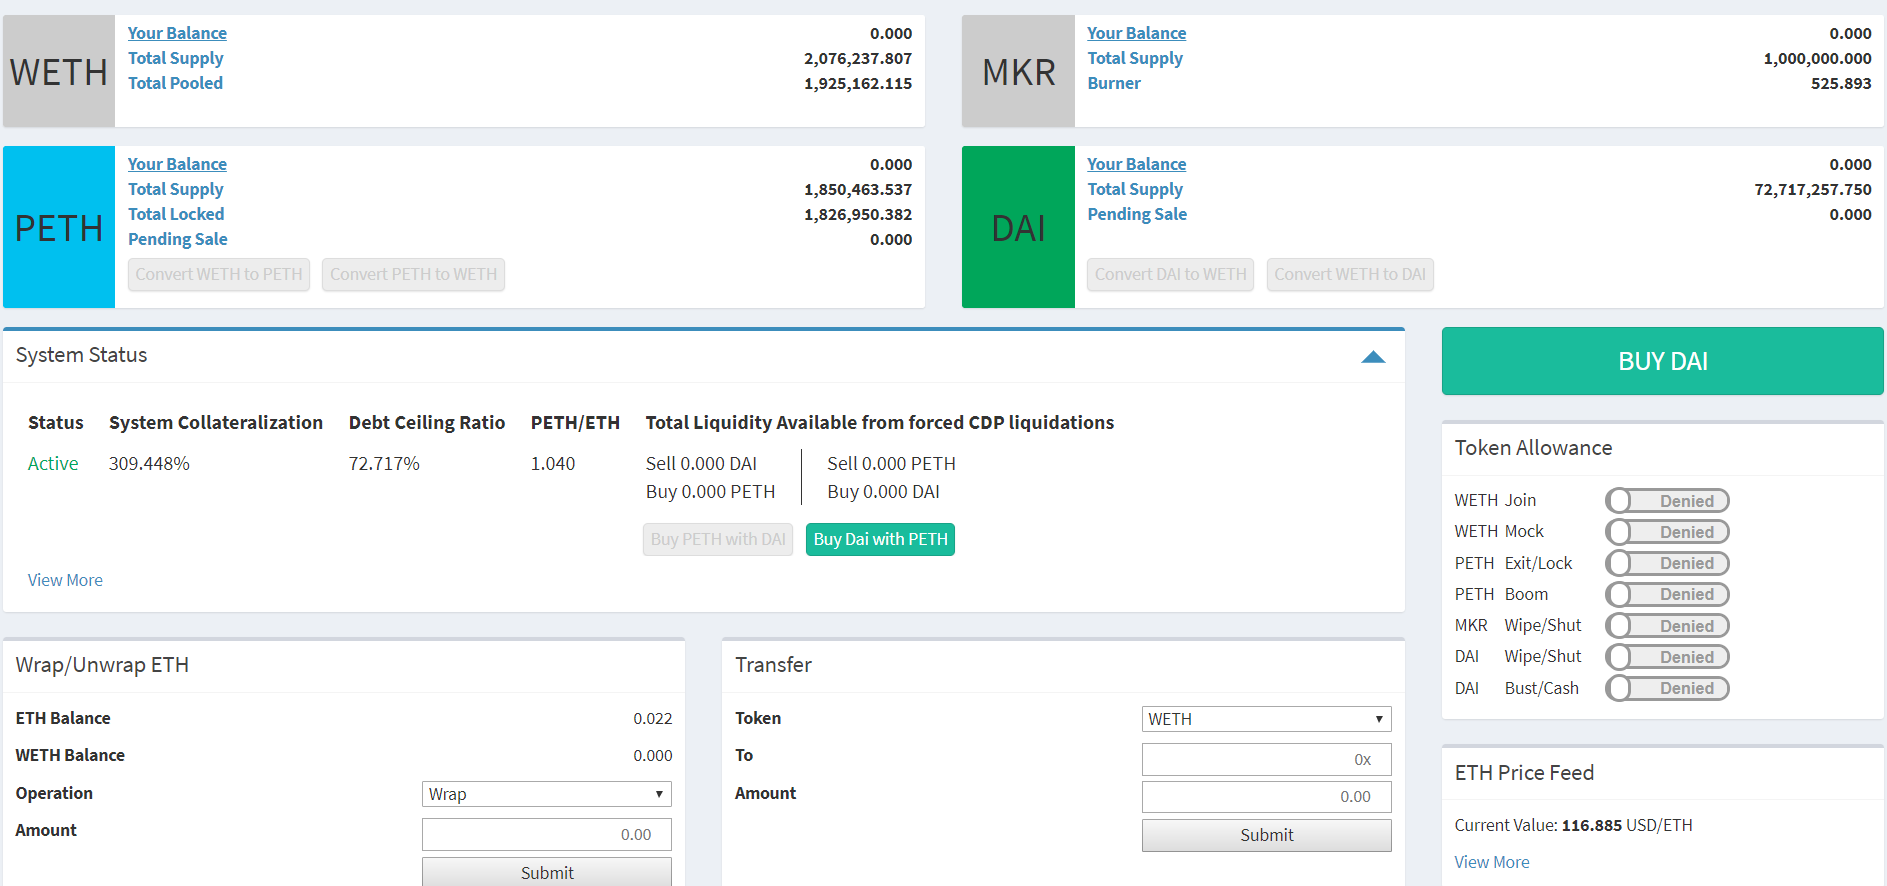This screenshot has height=886, width=1887.
Task: Click Buy PETH with DAI button
Action: tap(718, 539)
